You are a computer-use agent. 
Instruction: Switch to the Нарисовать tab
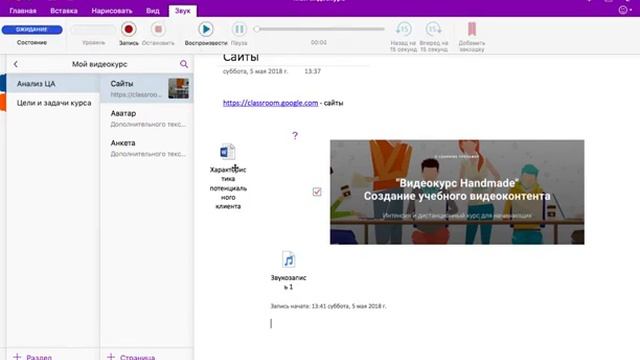pyautogui.click(x=112, y=11)
